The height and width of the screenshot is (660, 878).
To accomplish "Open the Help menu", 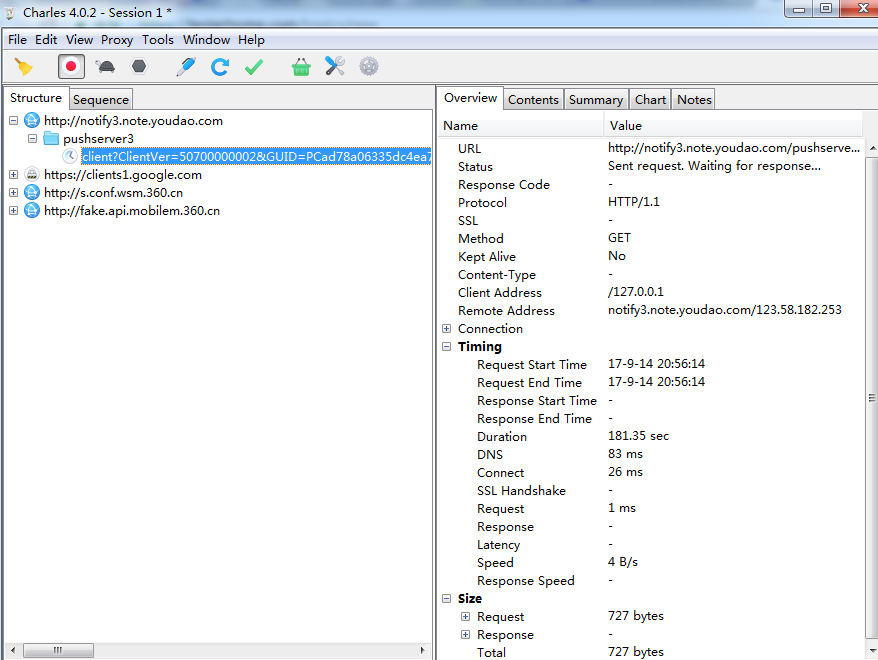I will [251, 40].
